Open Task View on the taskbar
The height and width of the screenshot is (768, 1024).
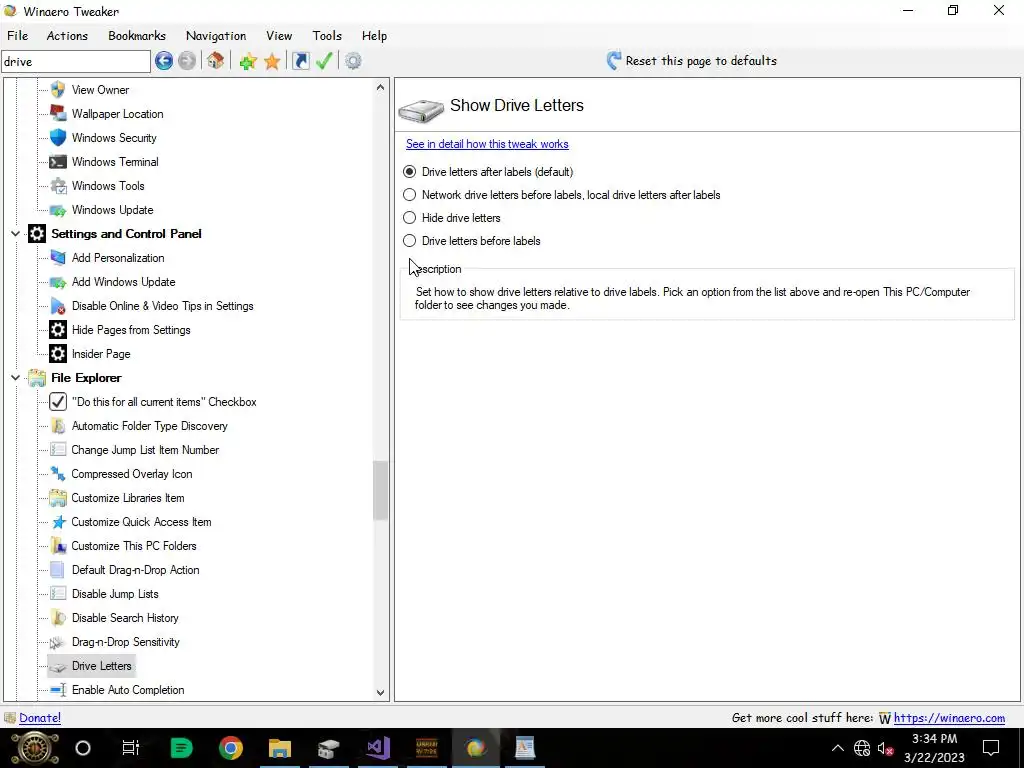[131, 748]
